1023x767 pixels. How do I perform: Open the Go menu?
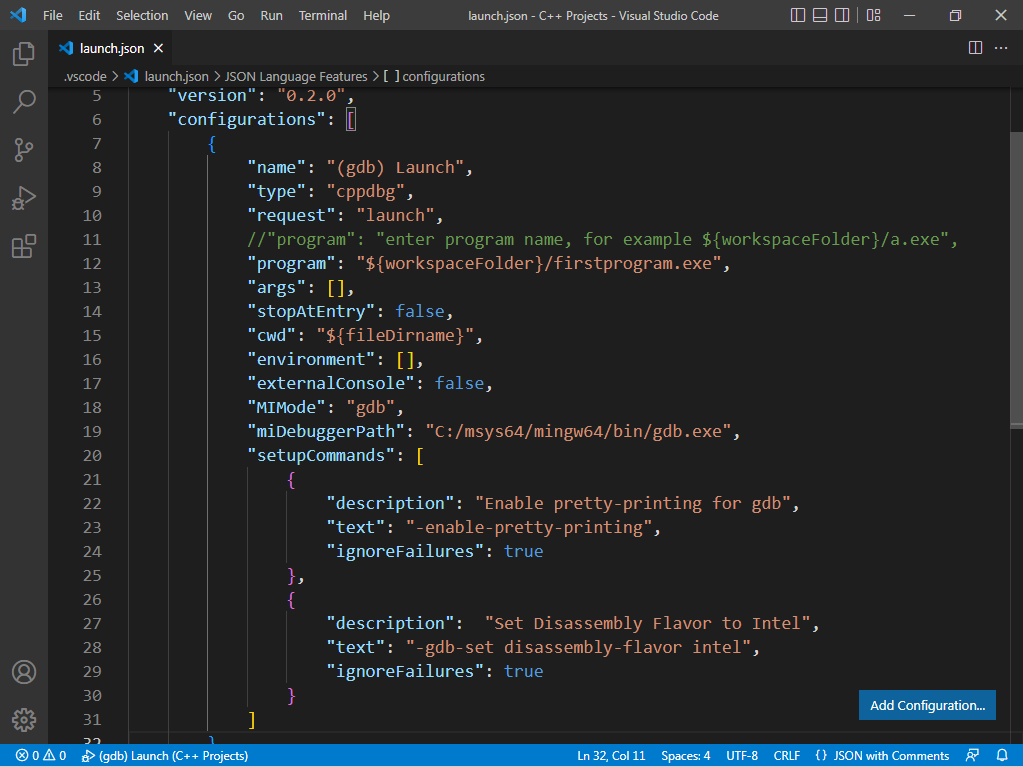click(236, 16)
